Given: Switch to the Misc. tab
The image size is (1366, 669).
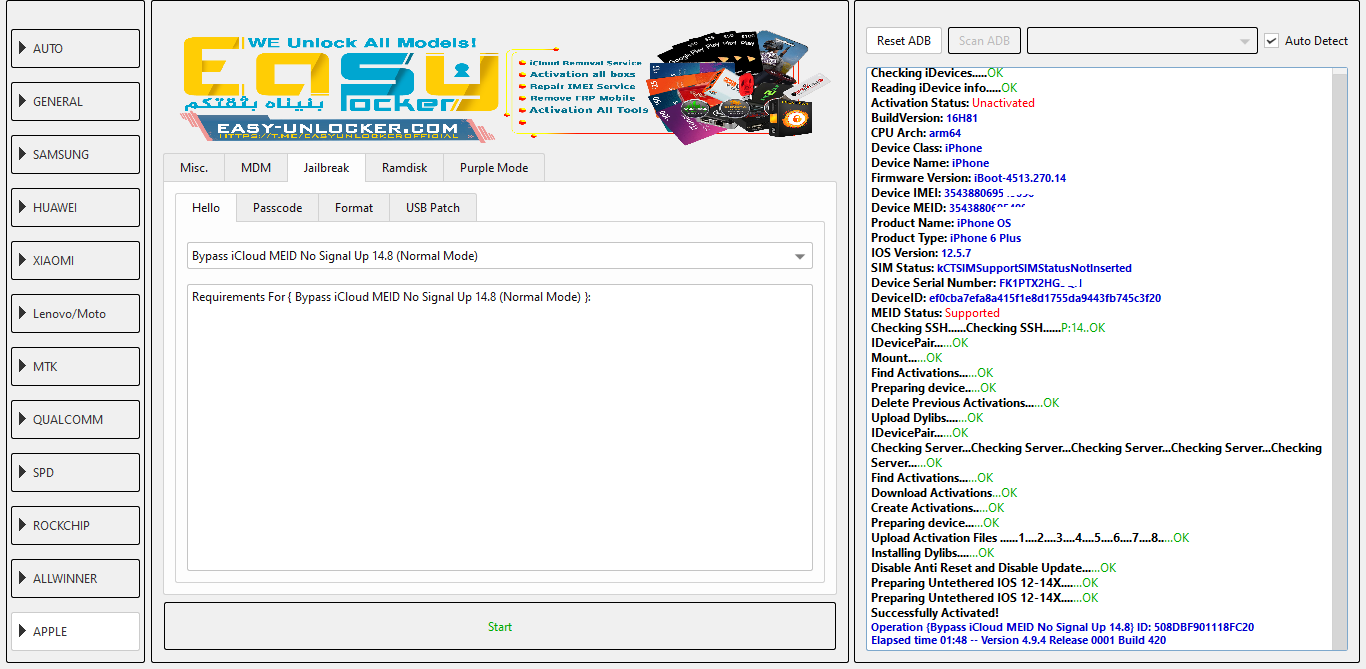Looking at the screenshot, I should [x=194, y=168].
